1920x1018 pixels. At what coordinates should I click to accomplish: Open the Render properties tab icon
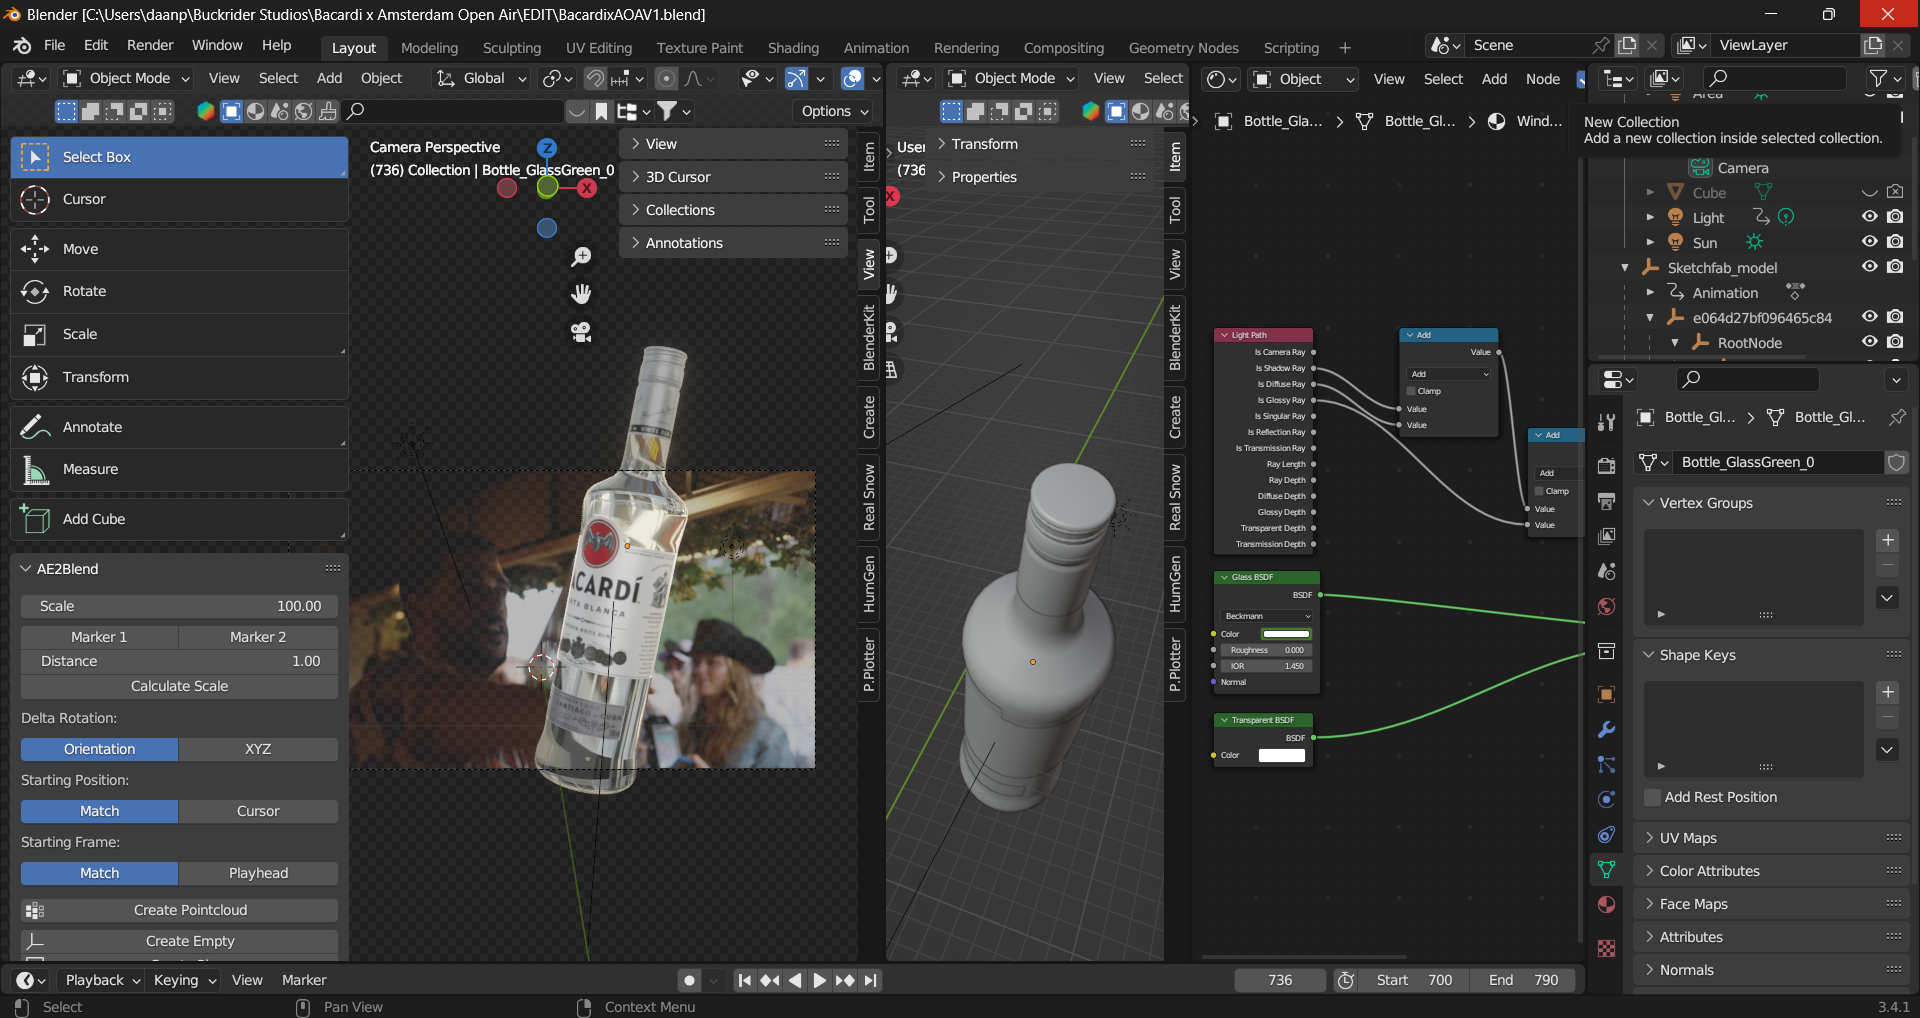tap(1606, 466)
